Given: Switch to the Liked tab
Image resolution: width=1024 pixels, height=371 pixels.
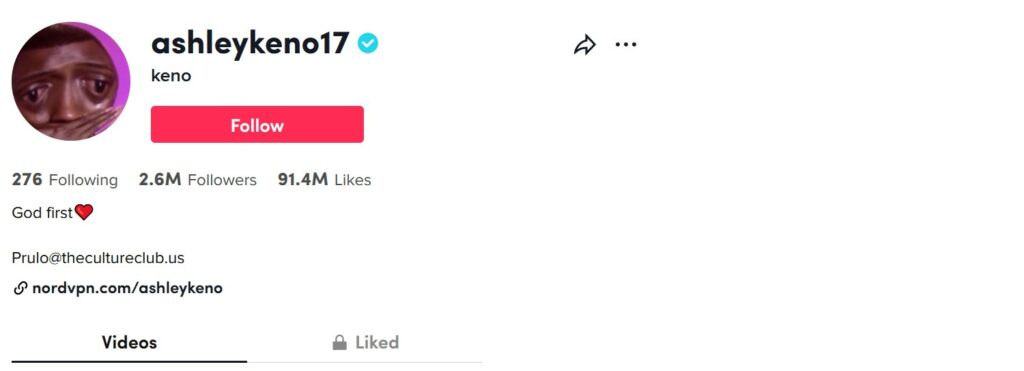Looking at the screenshot, I should pyautogui.click(x=365, y=343).
